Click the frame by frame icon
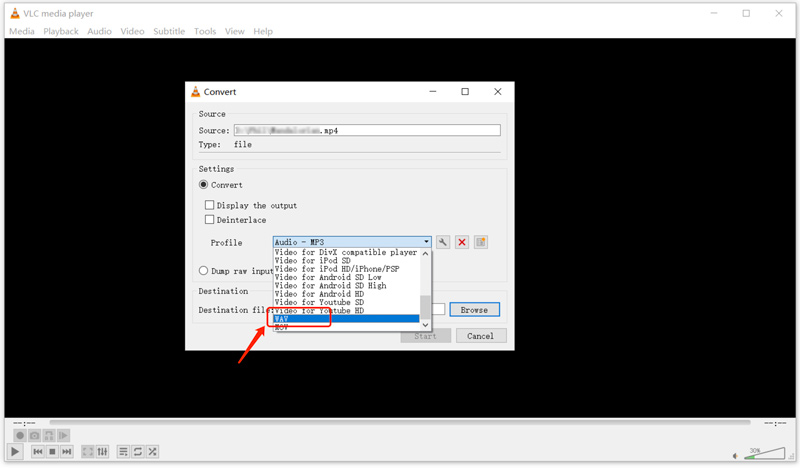Viewport: 800px width, 469px height. [x=63, y=435]
